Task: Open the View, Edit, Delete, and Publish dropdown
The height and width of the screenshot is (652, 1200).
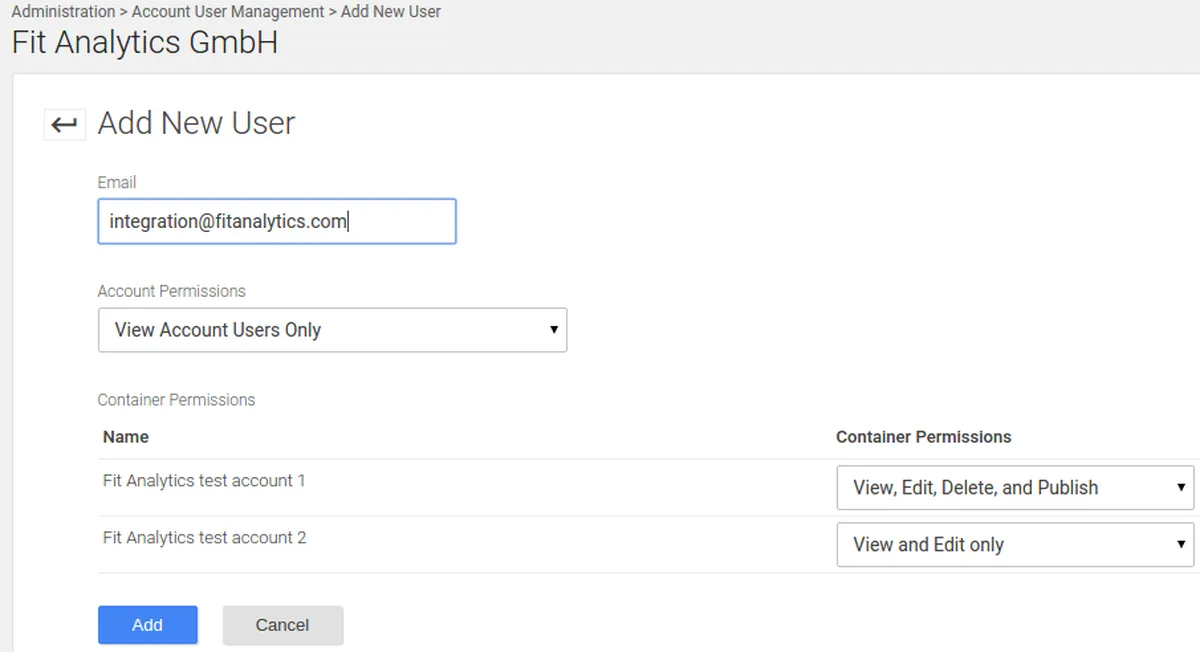Action: (1015, 488)
